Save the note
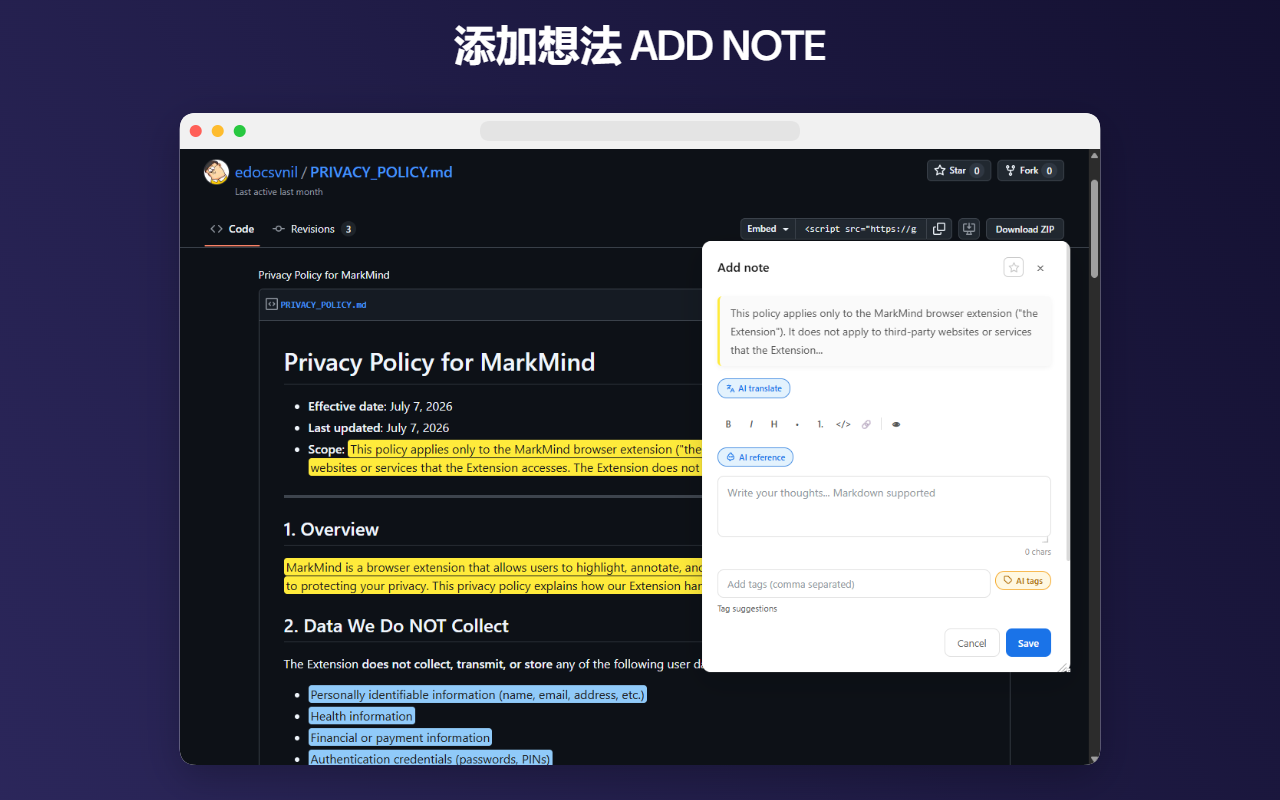1280x800 pixels. 1028,643
